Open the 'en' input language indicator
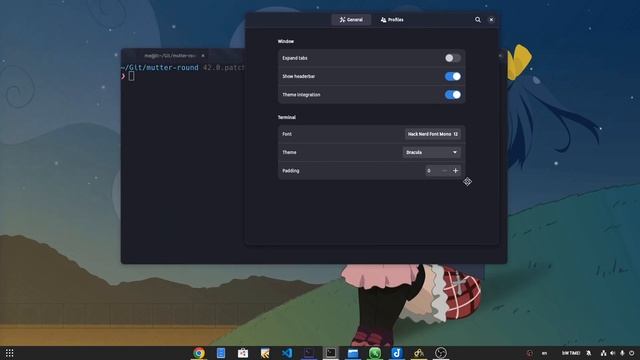The image size is (640, 360). click(x=544, y=353)
